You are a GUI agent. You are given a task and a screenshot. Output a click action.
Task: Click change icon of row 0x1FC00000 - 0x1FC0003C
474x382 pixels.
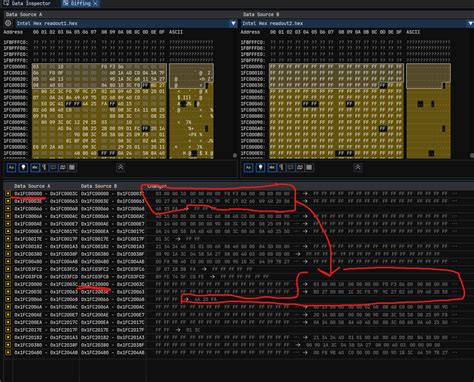pyautogui.click(x=8, y=194)
